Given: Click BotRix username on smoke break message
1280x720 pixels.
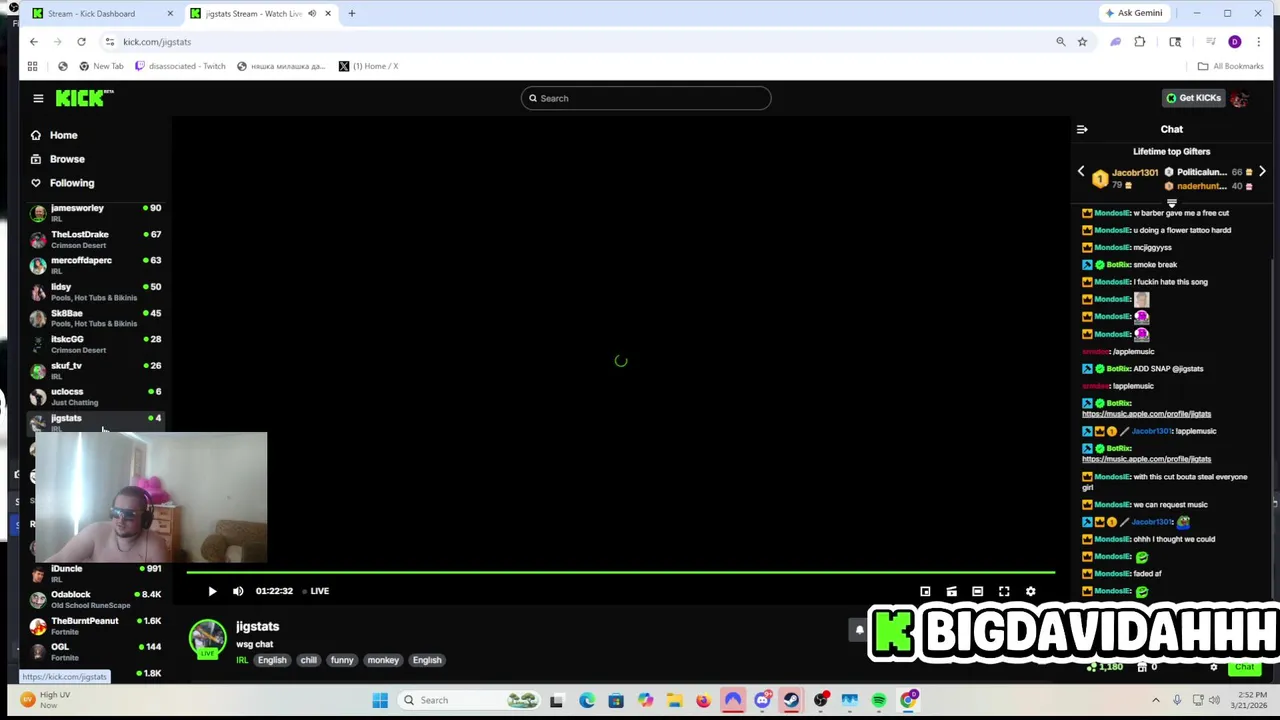Looking at the screenshot, I should pyautogui.click(x=1118, y=265).
